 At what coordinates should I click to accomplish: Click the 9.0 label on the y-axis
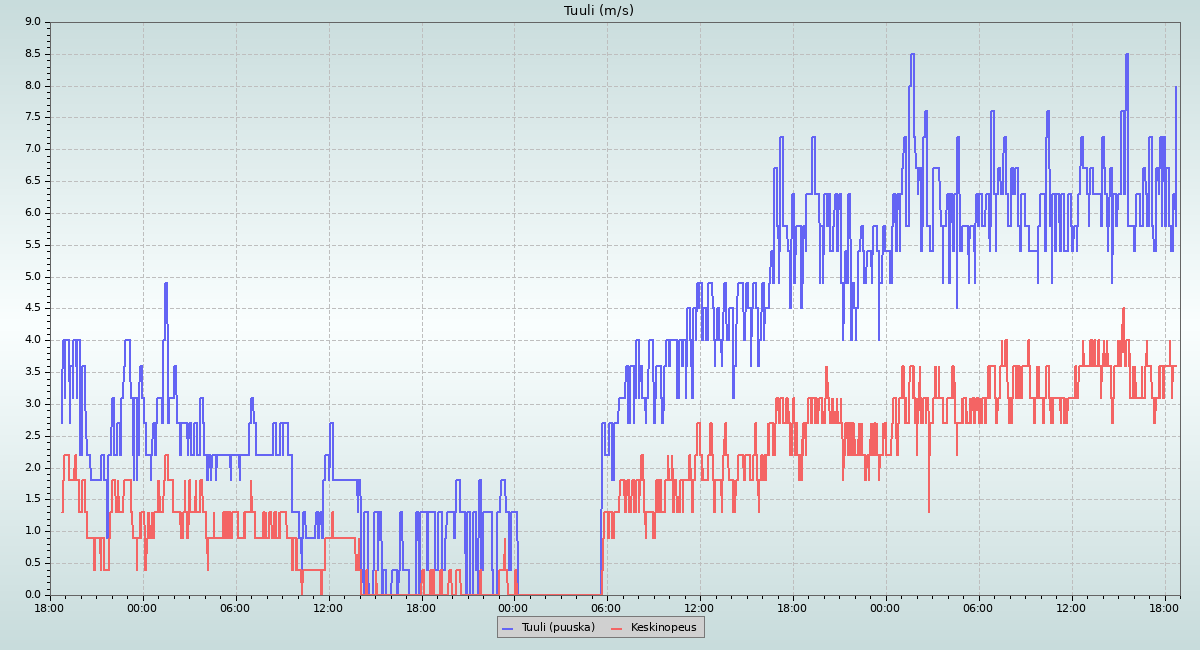(33, 22)
